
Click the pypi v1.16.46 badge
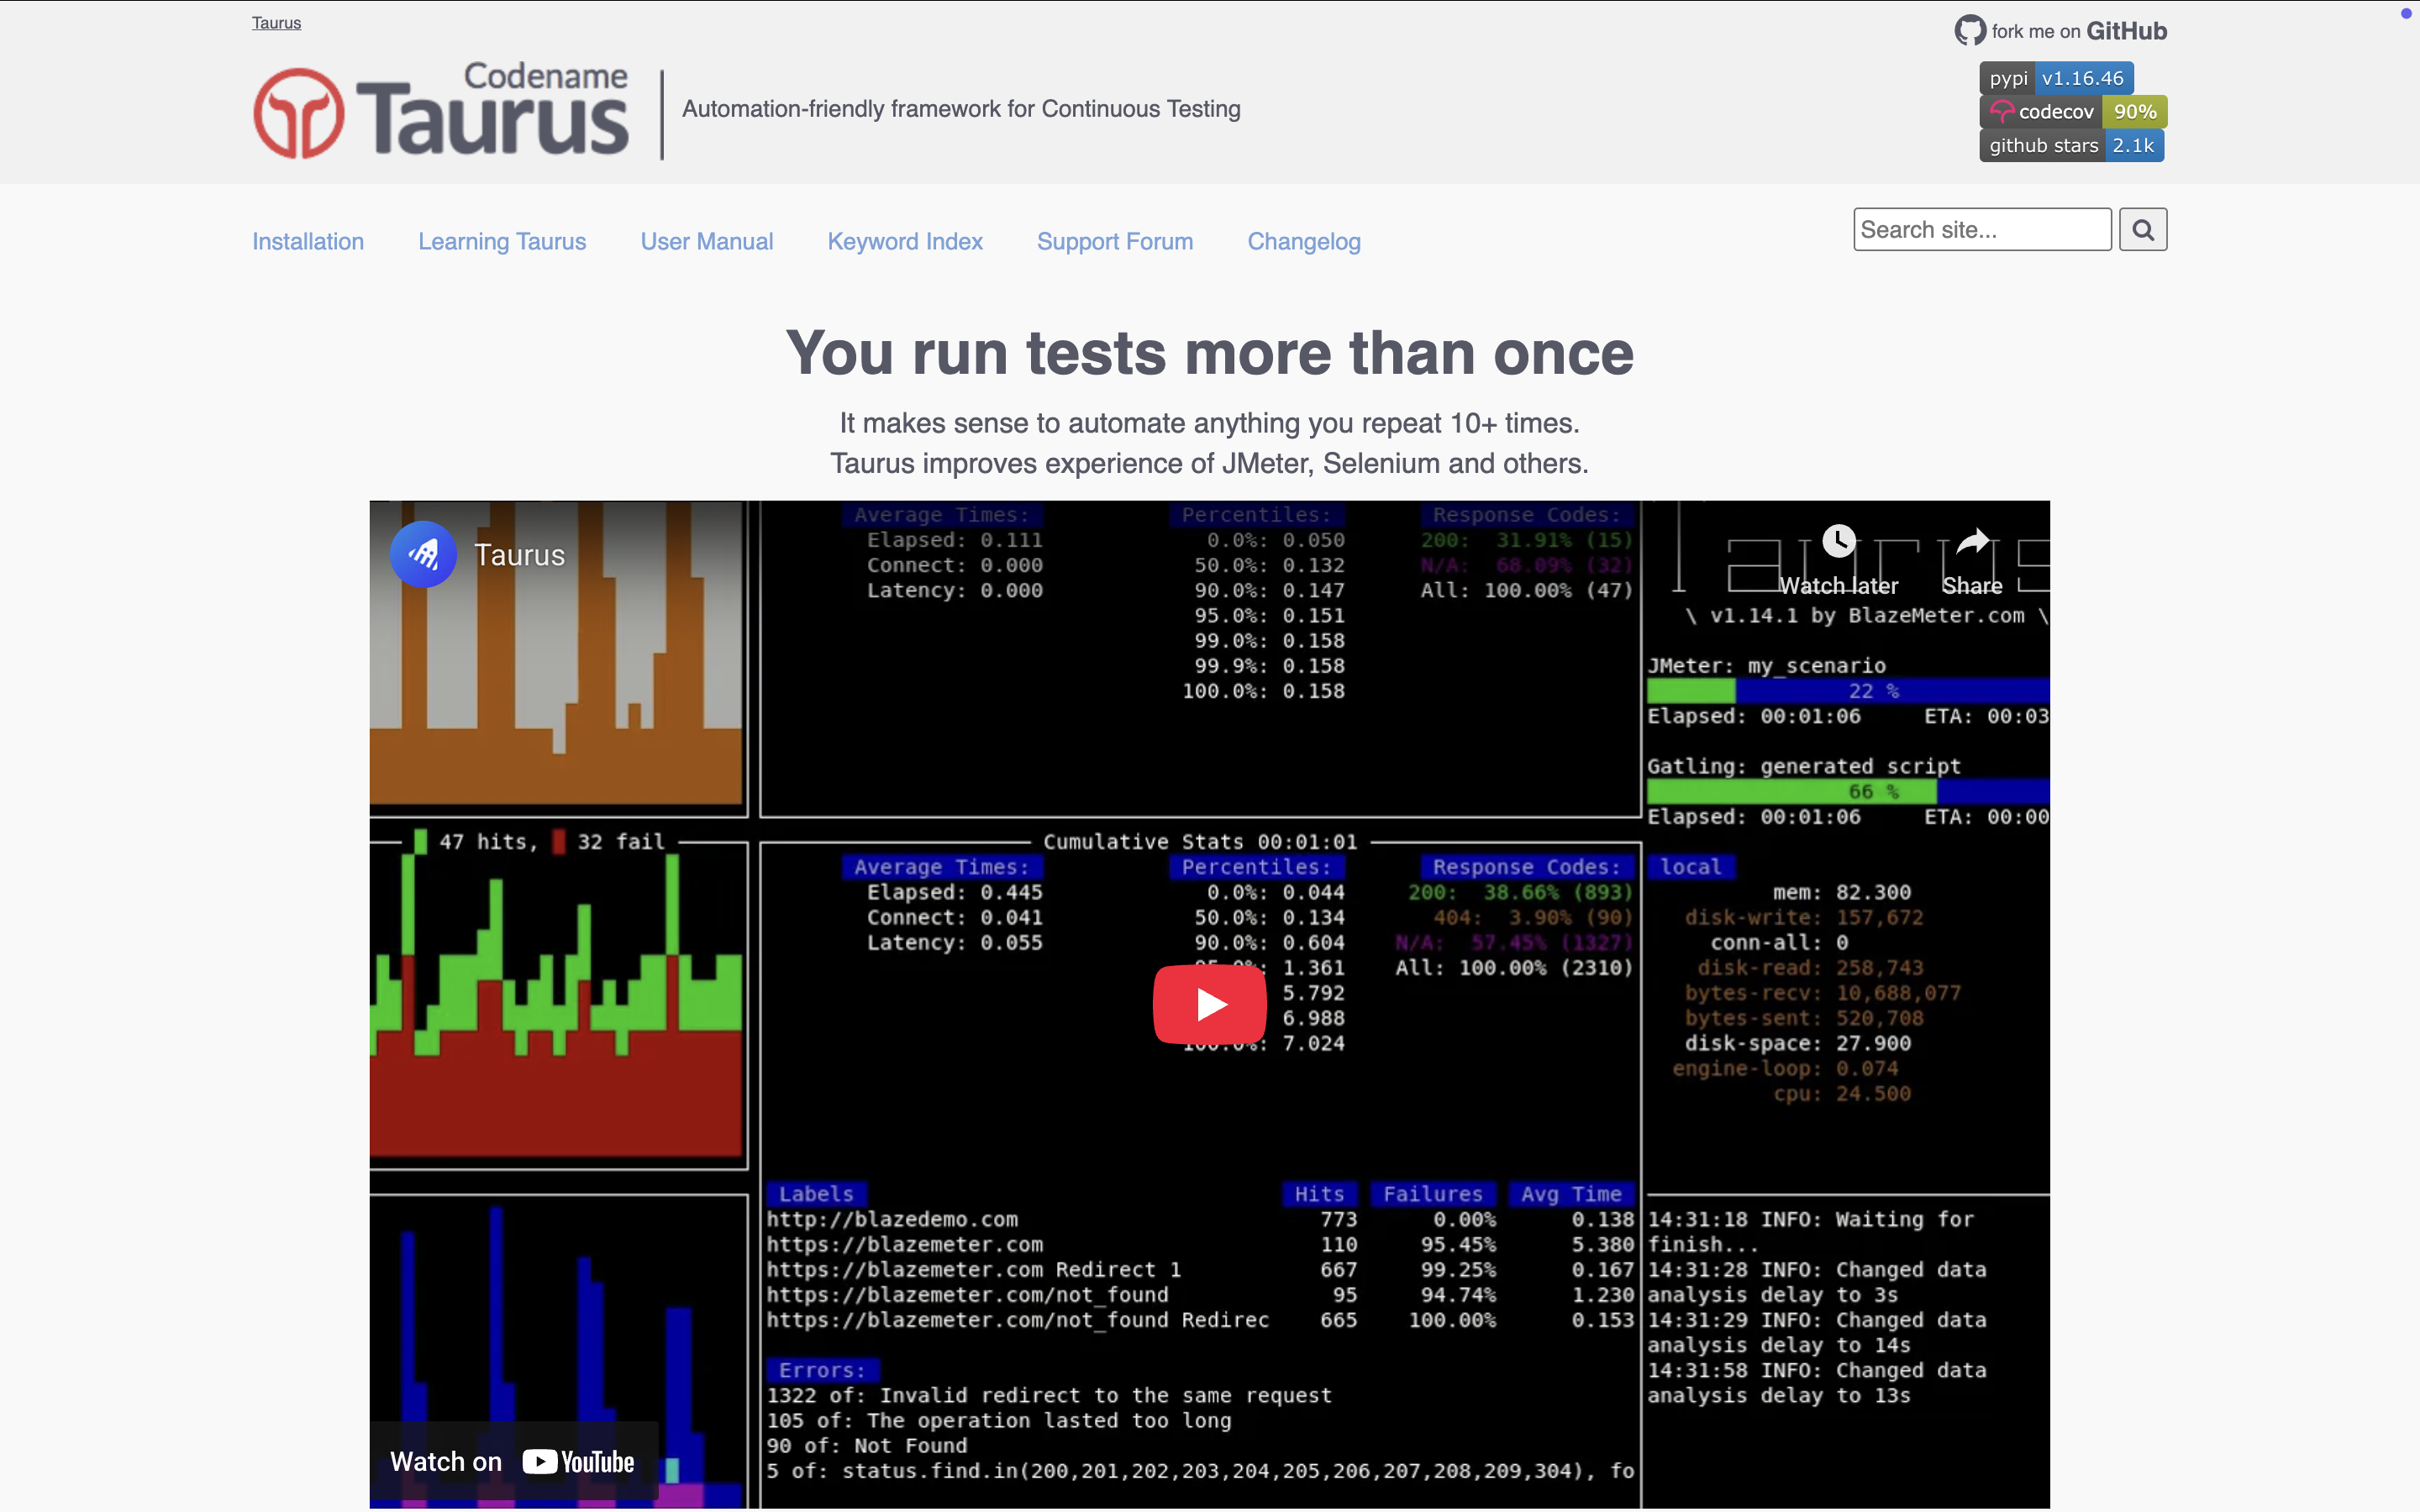(x=2055, y=77)
